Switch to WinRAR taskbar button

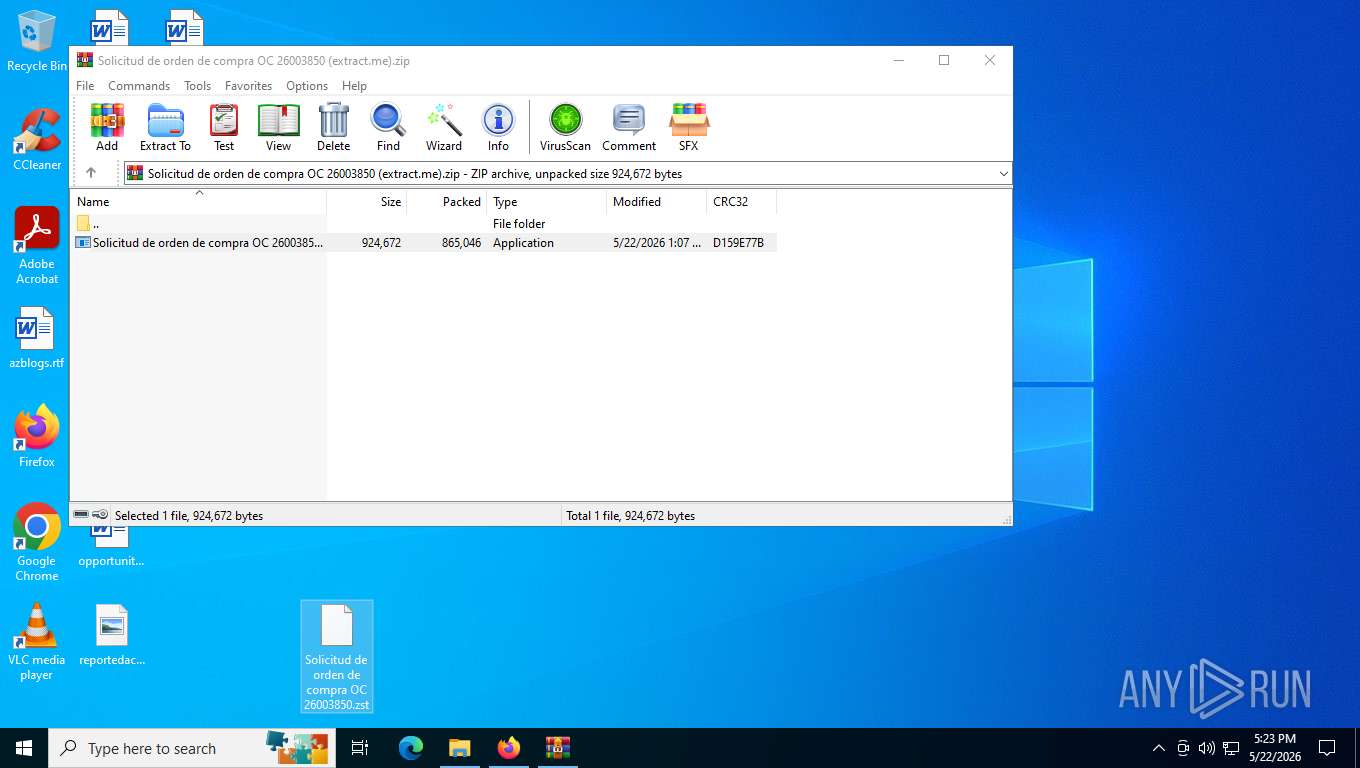click(558, 748)
